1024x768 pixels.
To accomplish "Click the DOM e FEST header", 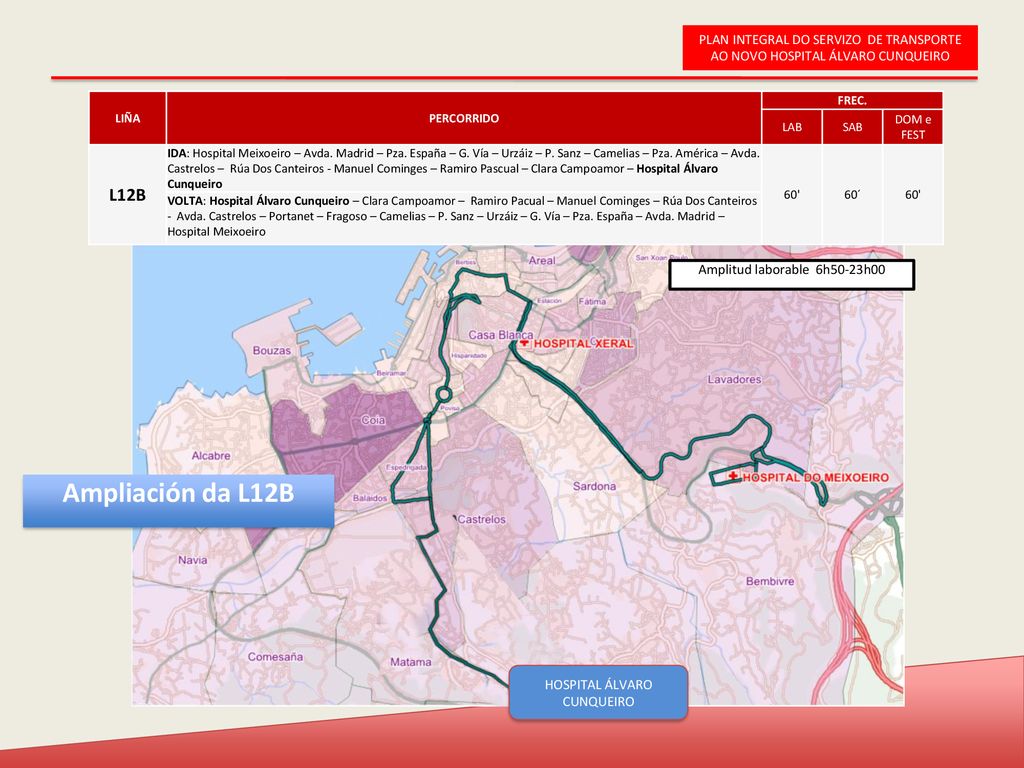I will (913, 127).
